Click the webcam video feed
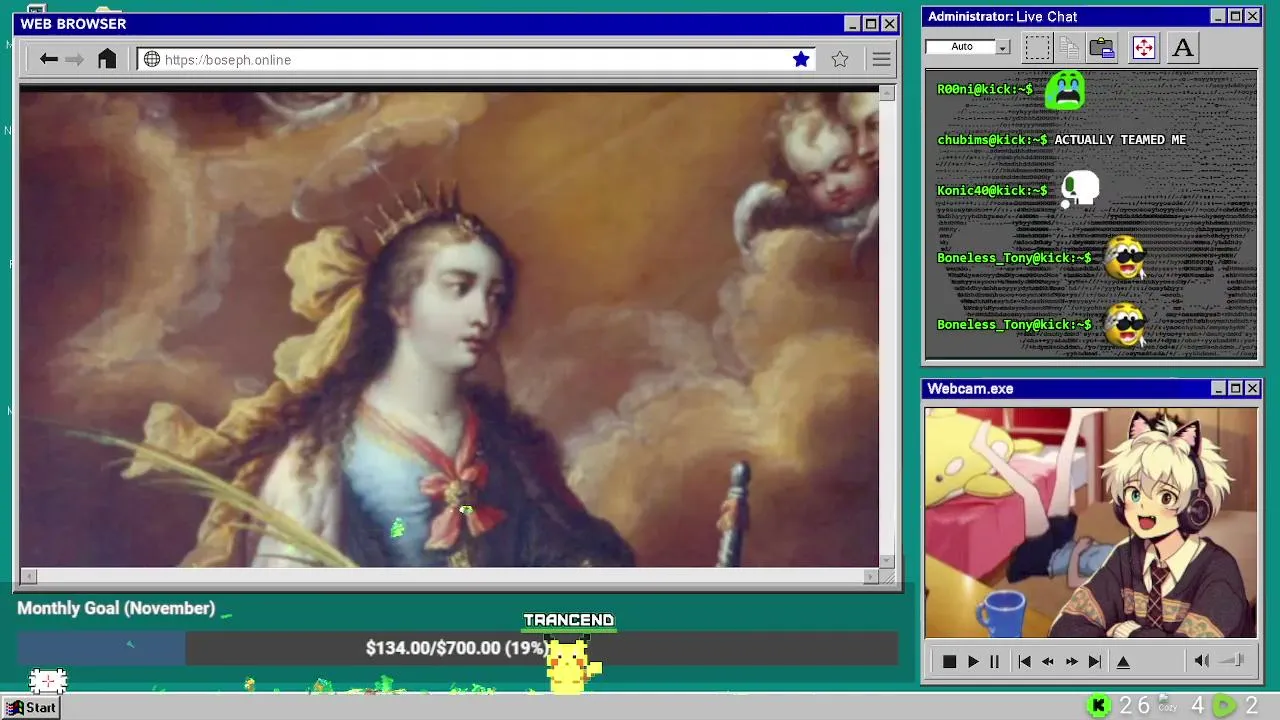 (x=1090, y=522)
